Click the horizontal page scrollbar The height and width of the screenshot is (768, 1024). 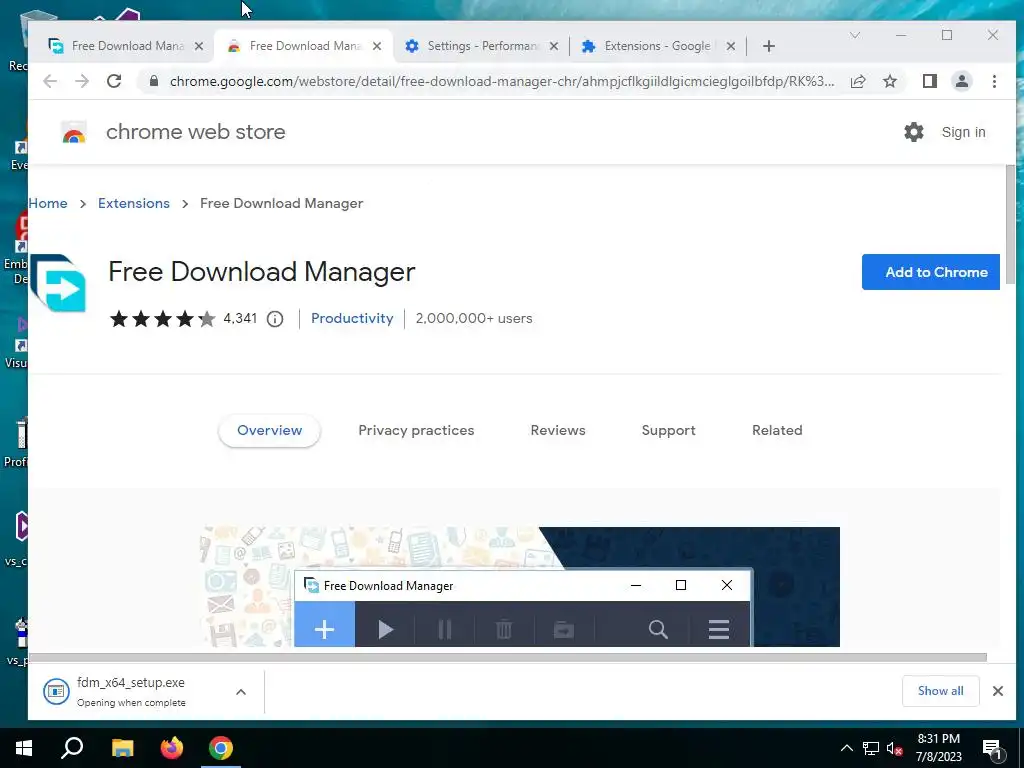(507, 657)
